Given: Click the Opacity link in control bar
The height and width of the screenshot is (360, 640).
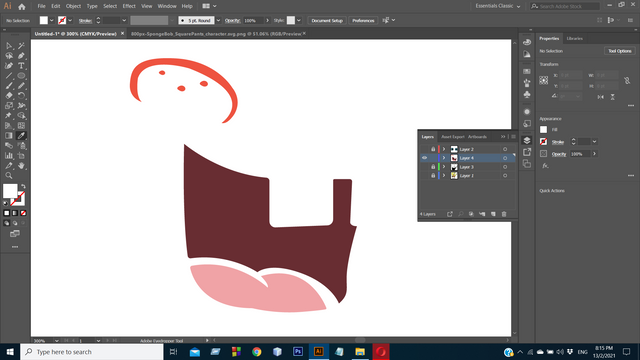Looking at the screenshot, I should [232, 20].
